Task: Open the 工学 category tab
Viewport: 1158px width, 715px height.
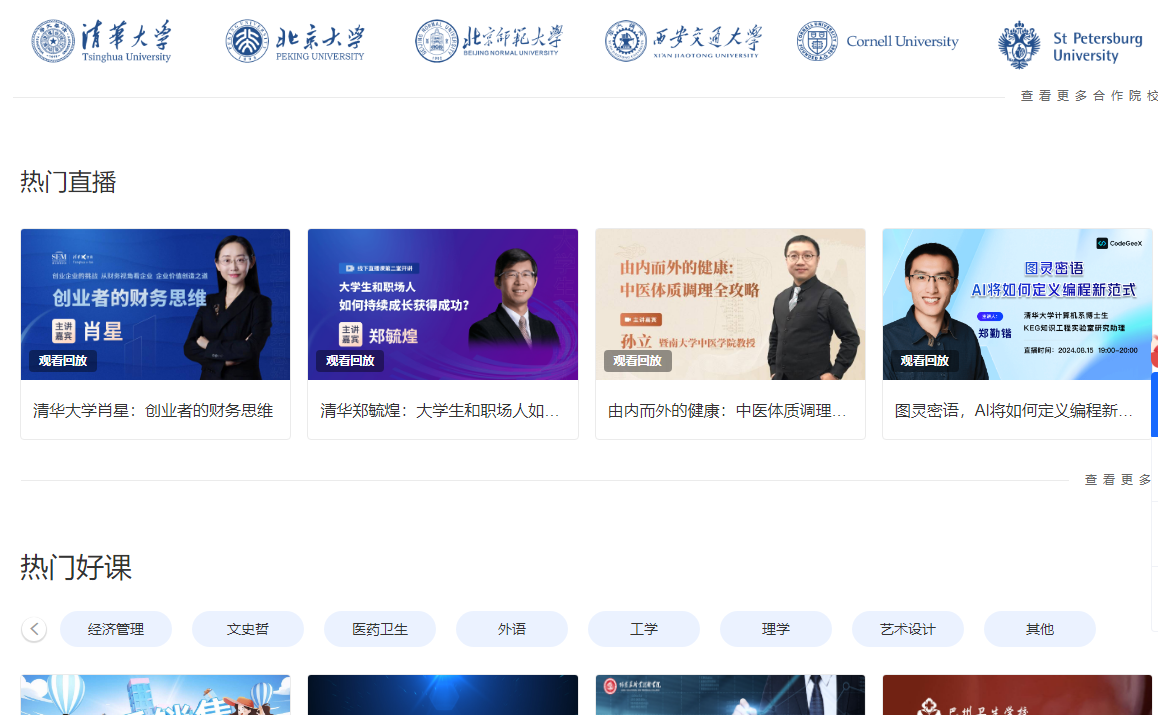Action: 644,629
